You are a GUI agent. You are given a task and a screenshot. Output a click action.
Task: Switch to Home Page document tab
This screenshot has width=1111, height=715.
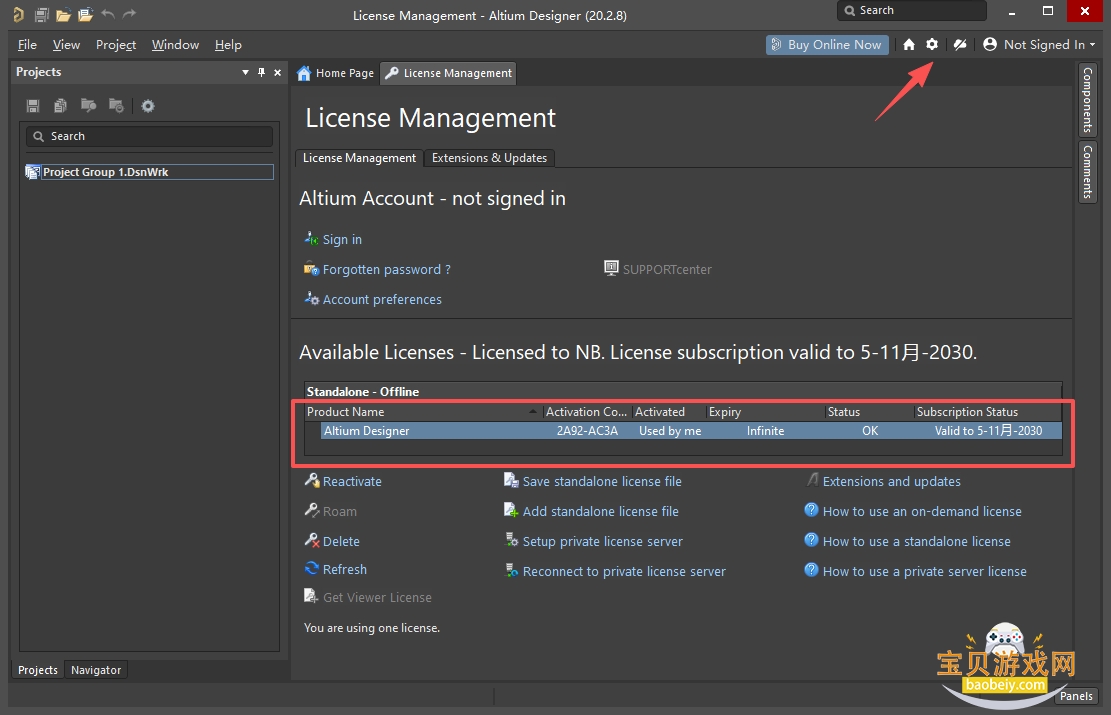tap(336, 73)
